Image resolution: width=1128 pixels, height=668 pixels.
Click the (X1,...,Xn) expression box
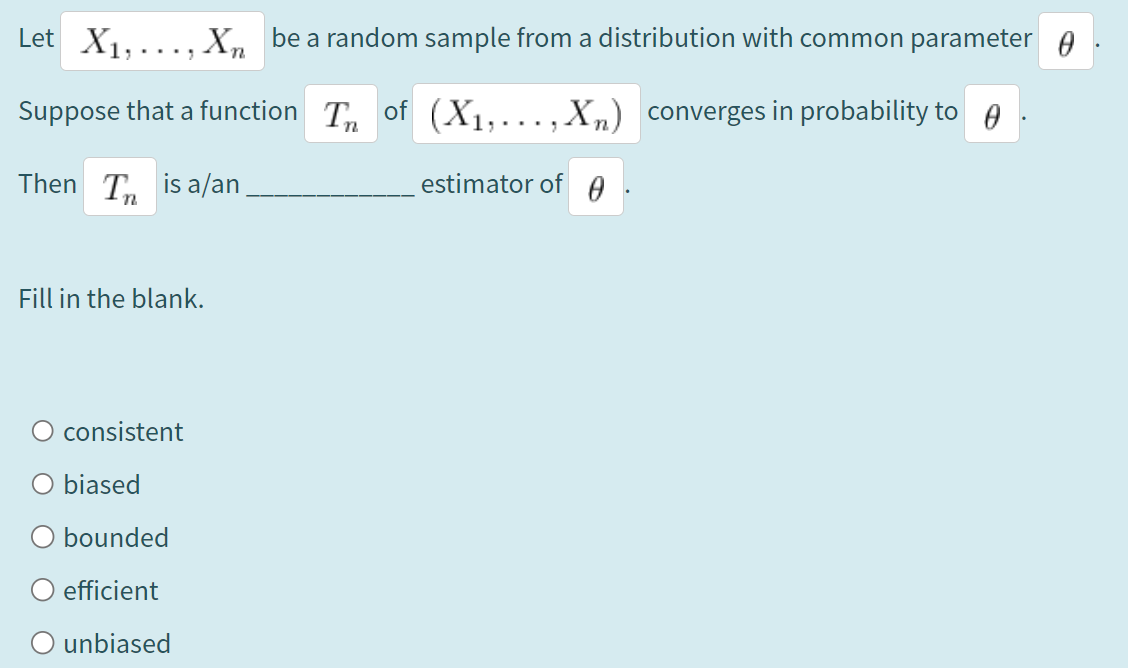pos(527,113)
